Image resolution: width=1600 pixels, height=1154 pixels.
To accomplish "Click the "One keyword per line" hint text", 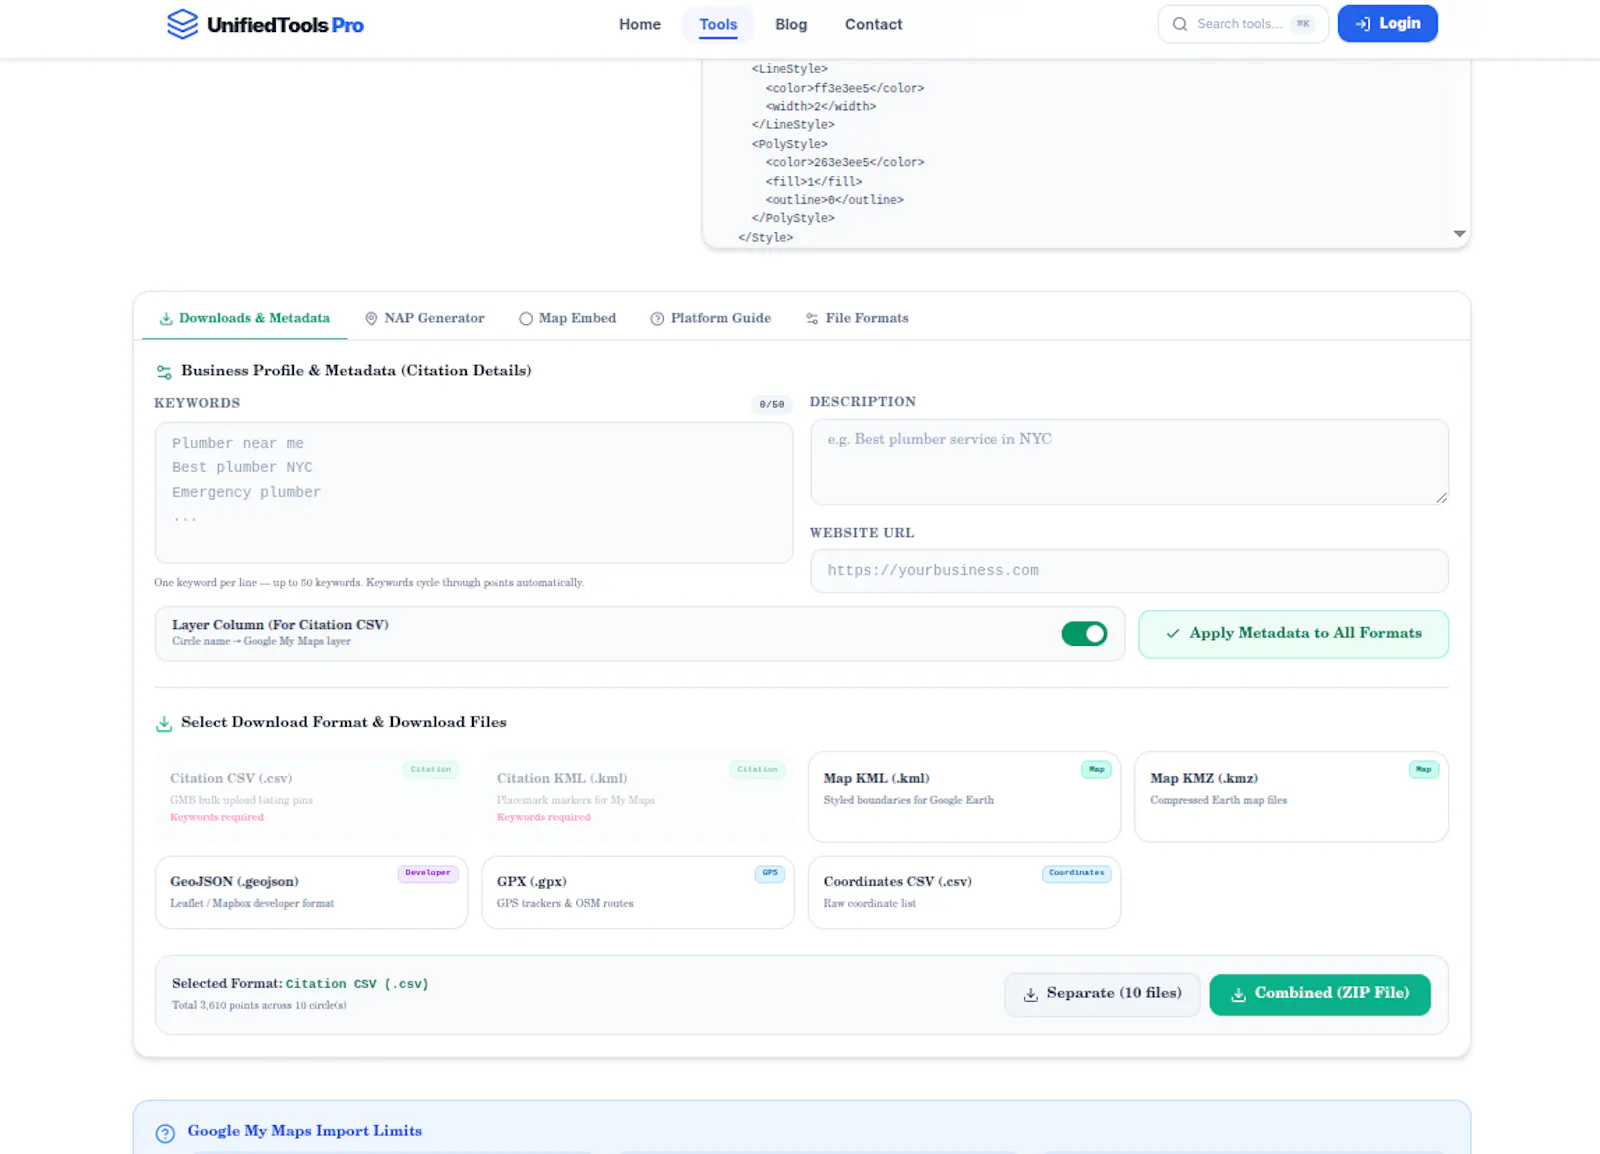I will tap(369, 583).
